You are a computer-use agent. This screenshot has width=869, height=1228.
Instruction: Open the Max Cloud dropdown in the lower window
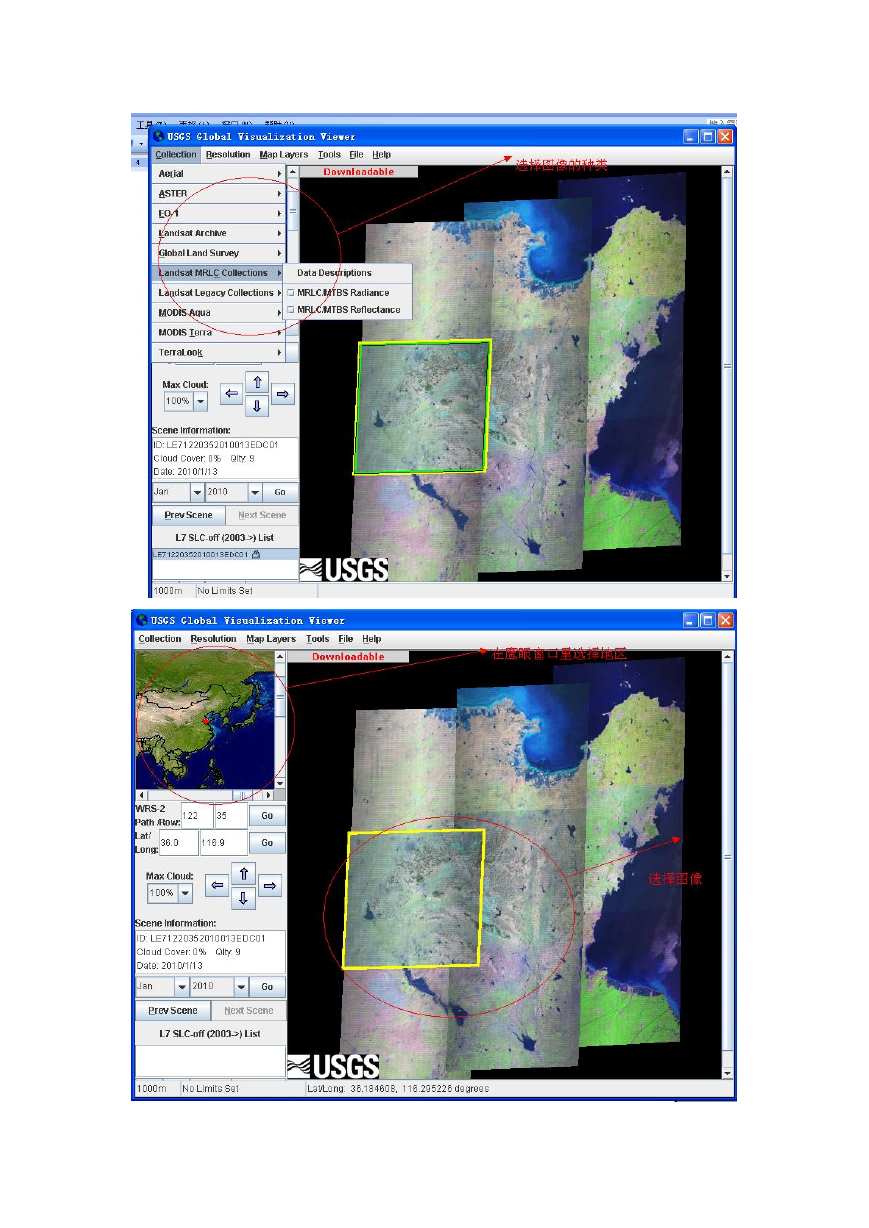point(185,893)
